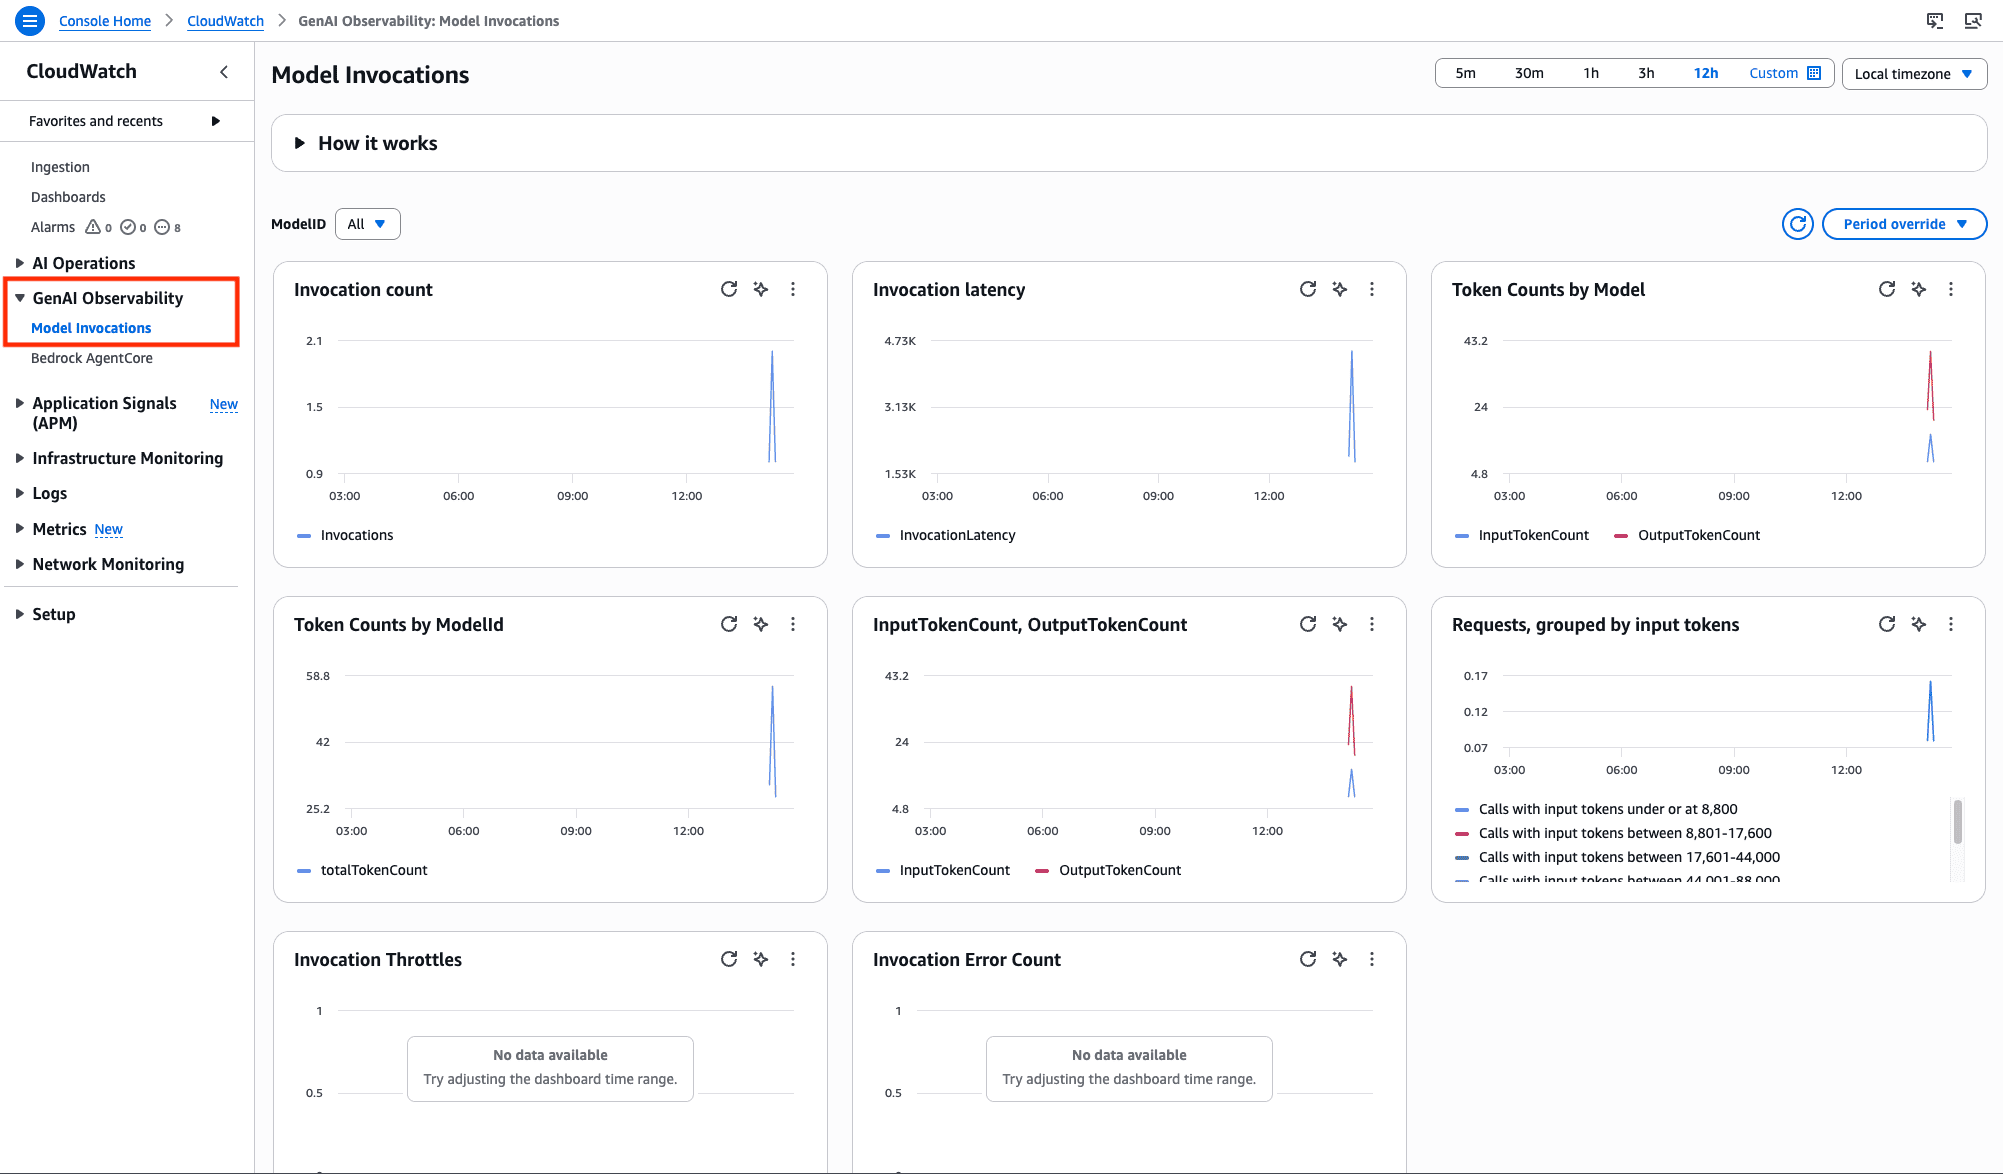
Task: Refresh all widgets with the circular refresh icon
Action: click(x=1797, y=223)
